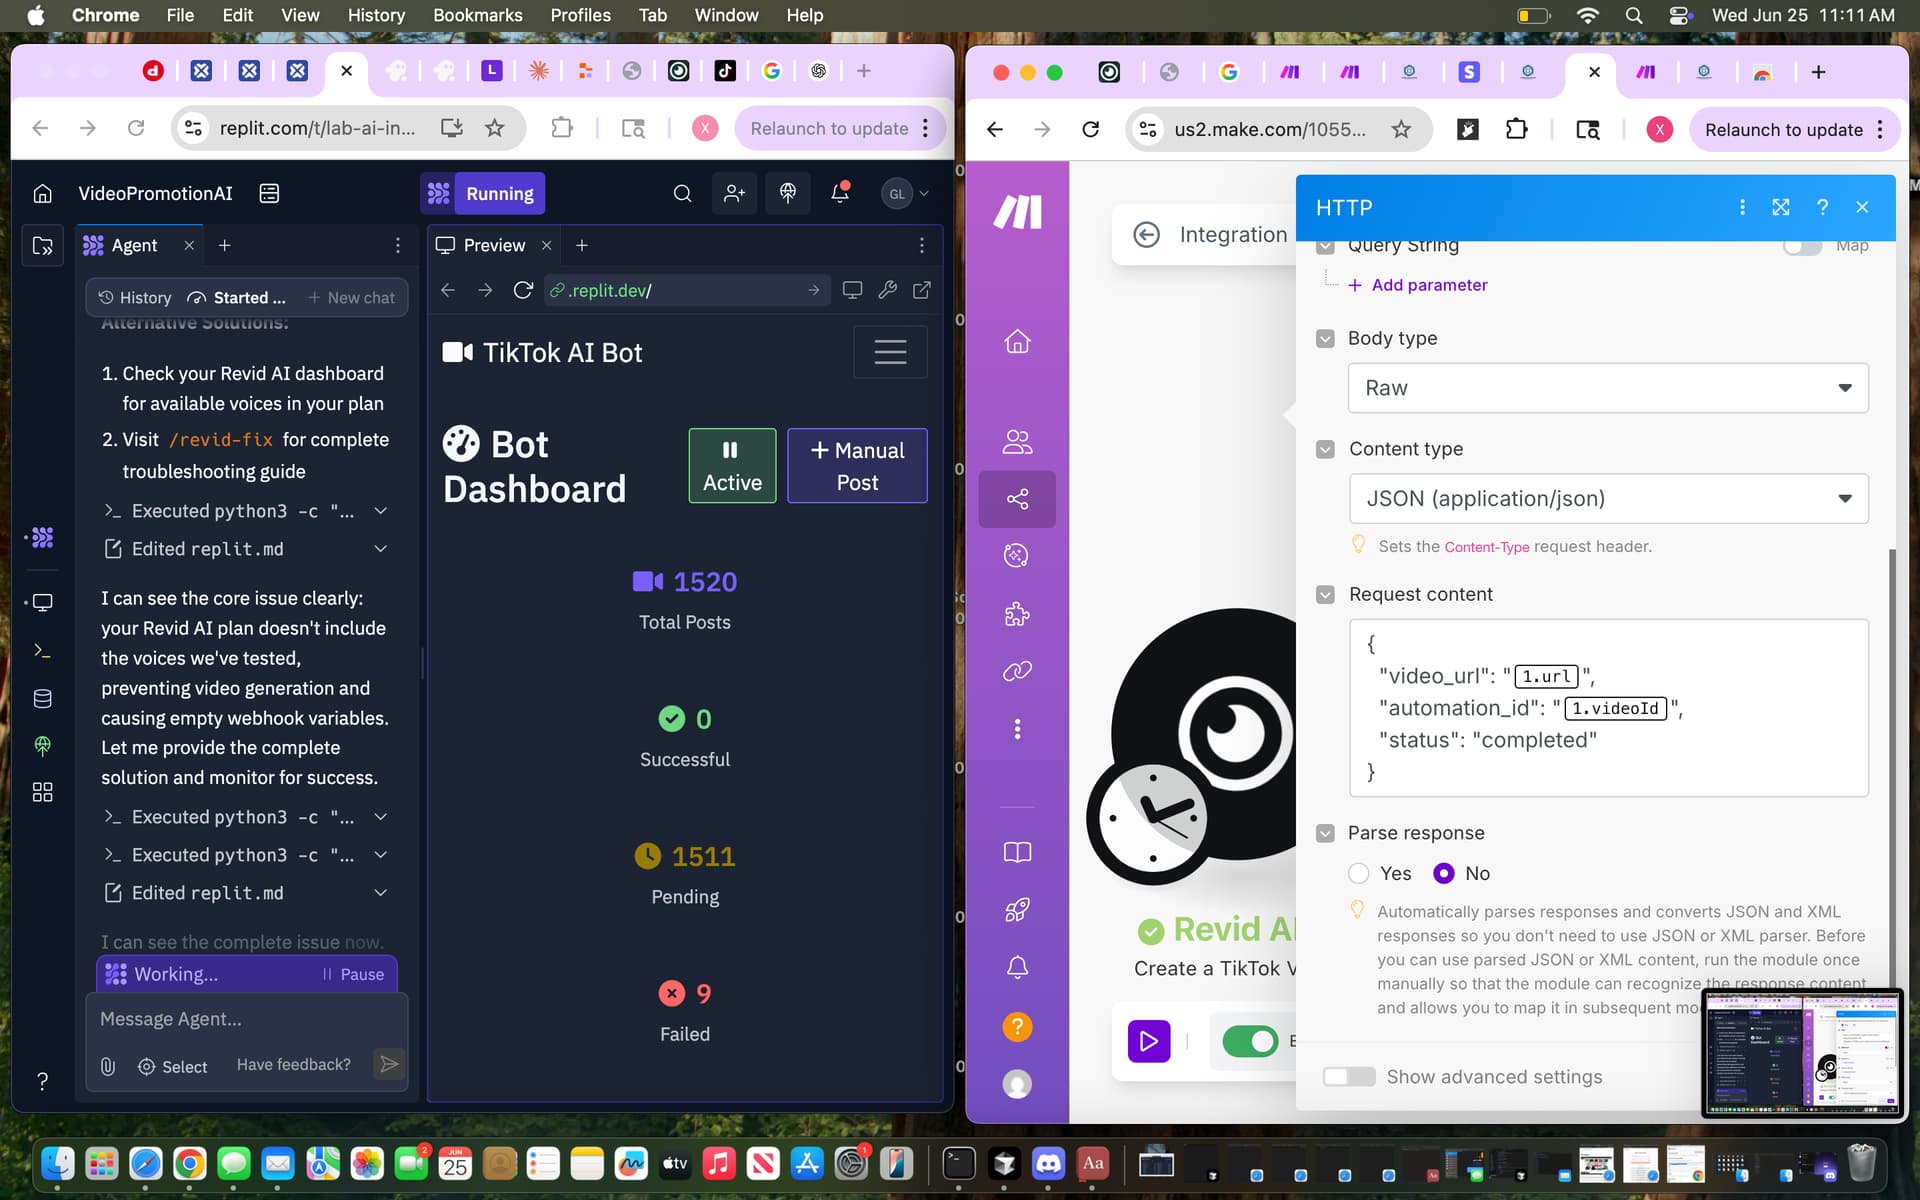Select No for Parse response
Image resolution: width=1920 pixels, height=1200 pixels.
point(1443,873)
